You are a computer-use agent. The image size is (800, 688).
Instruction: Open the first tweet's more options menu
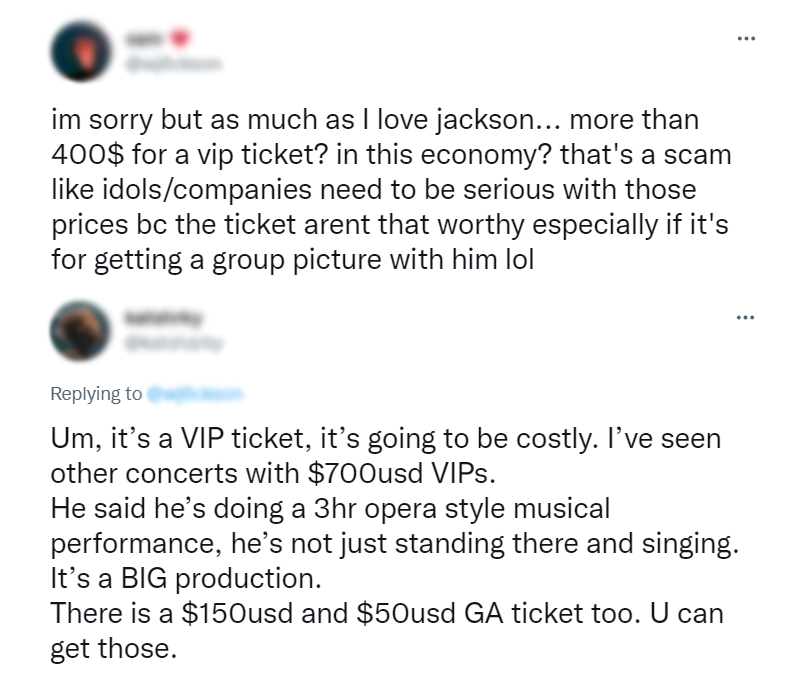746,37
